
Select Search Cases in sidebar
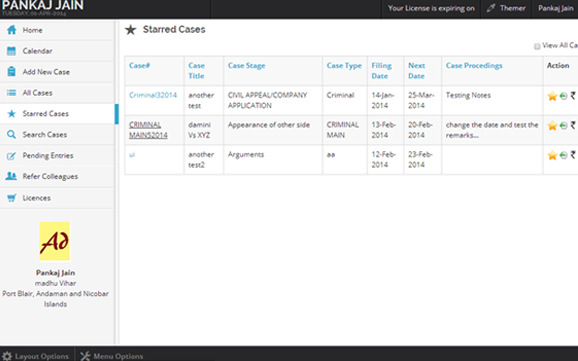click(57, 134)
